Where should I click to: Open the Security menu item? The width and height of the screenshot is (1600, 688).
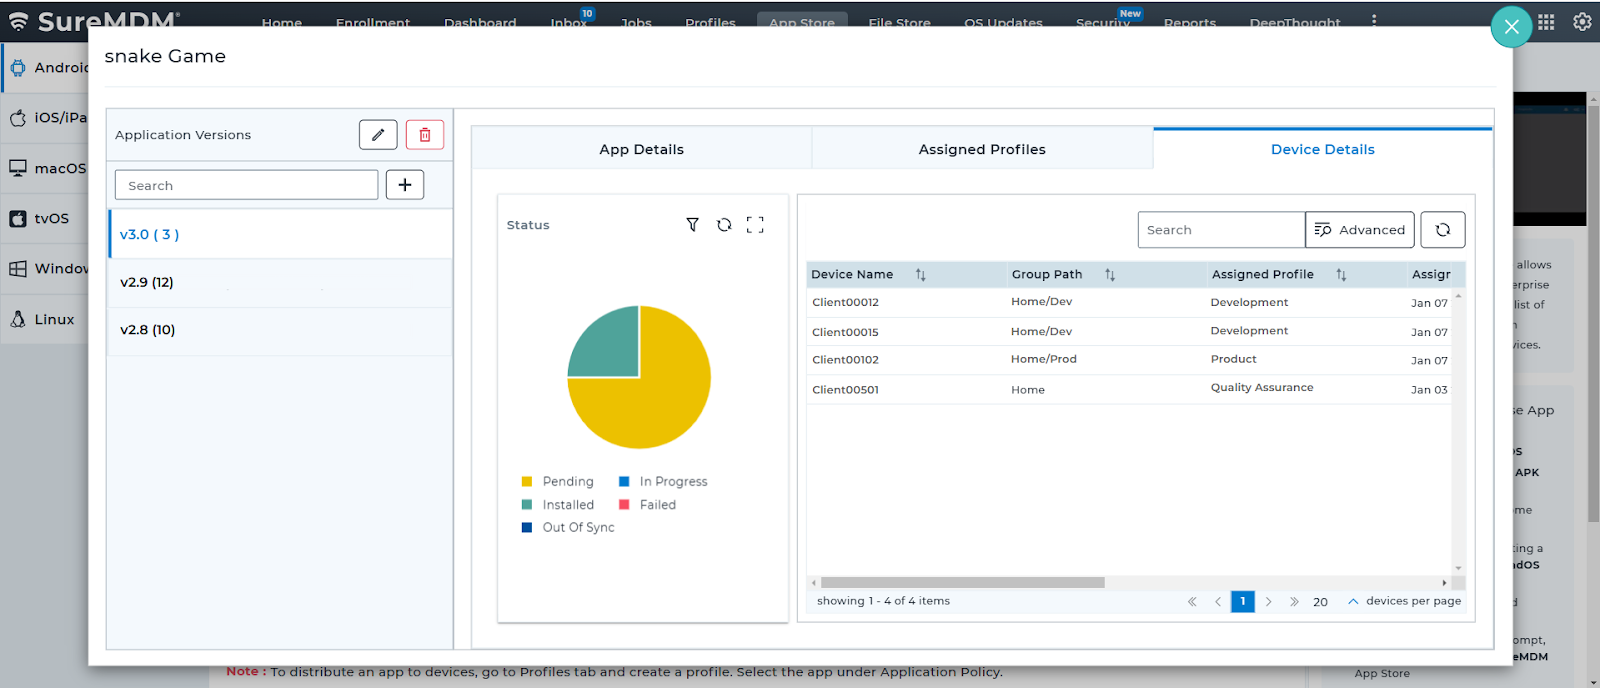point(1102,21)
